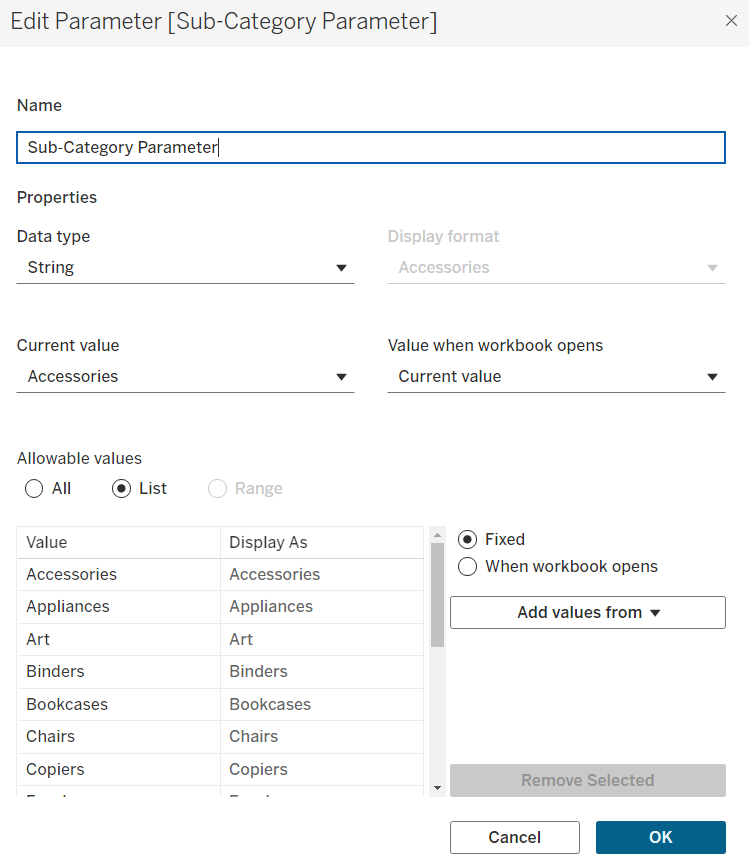This screenshot has width=749, height=866.
Task: Select Accessories in the Value column
Action: tap(72, 575)
